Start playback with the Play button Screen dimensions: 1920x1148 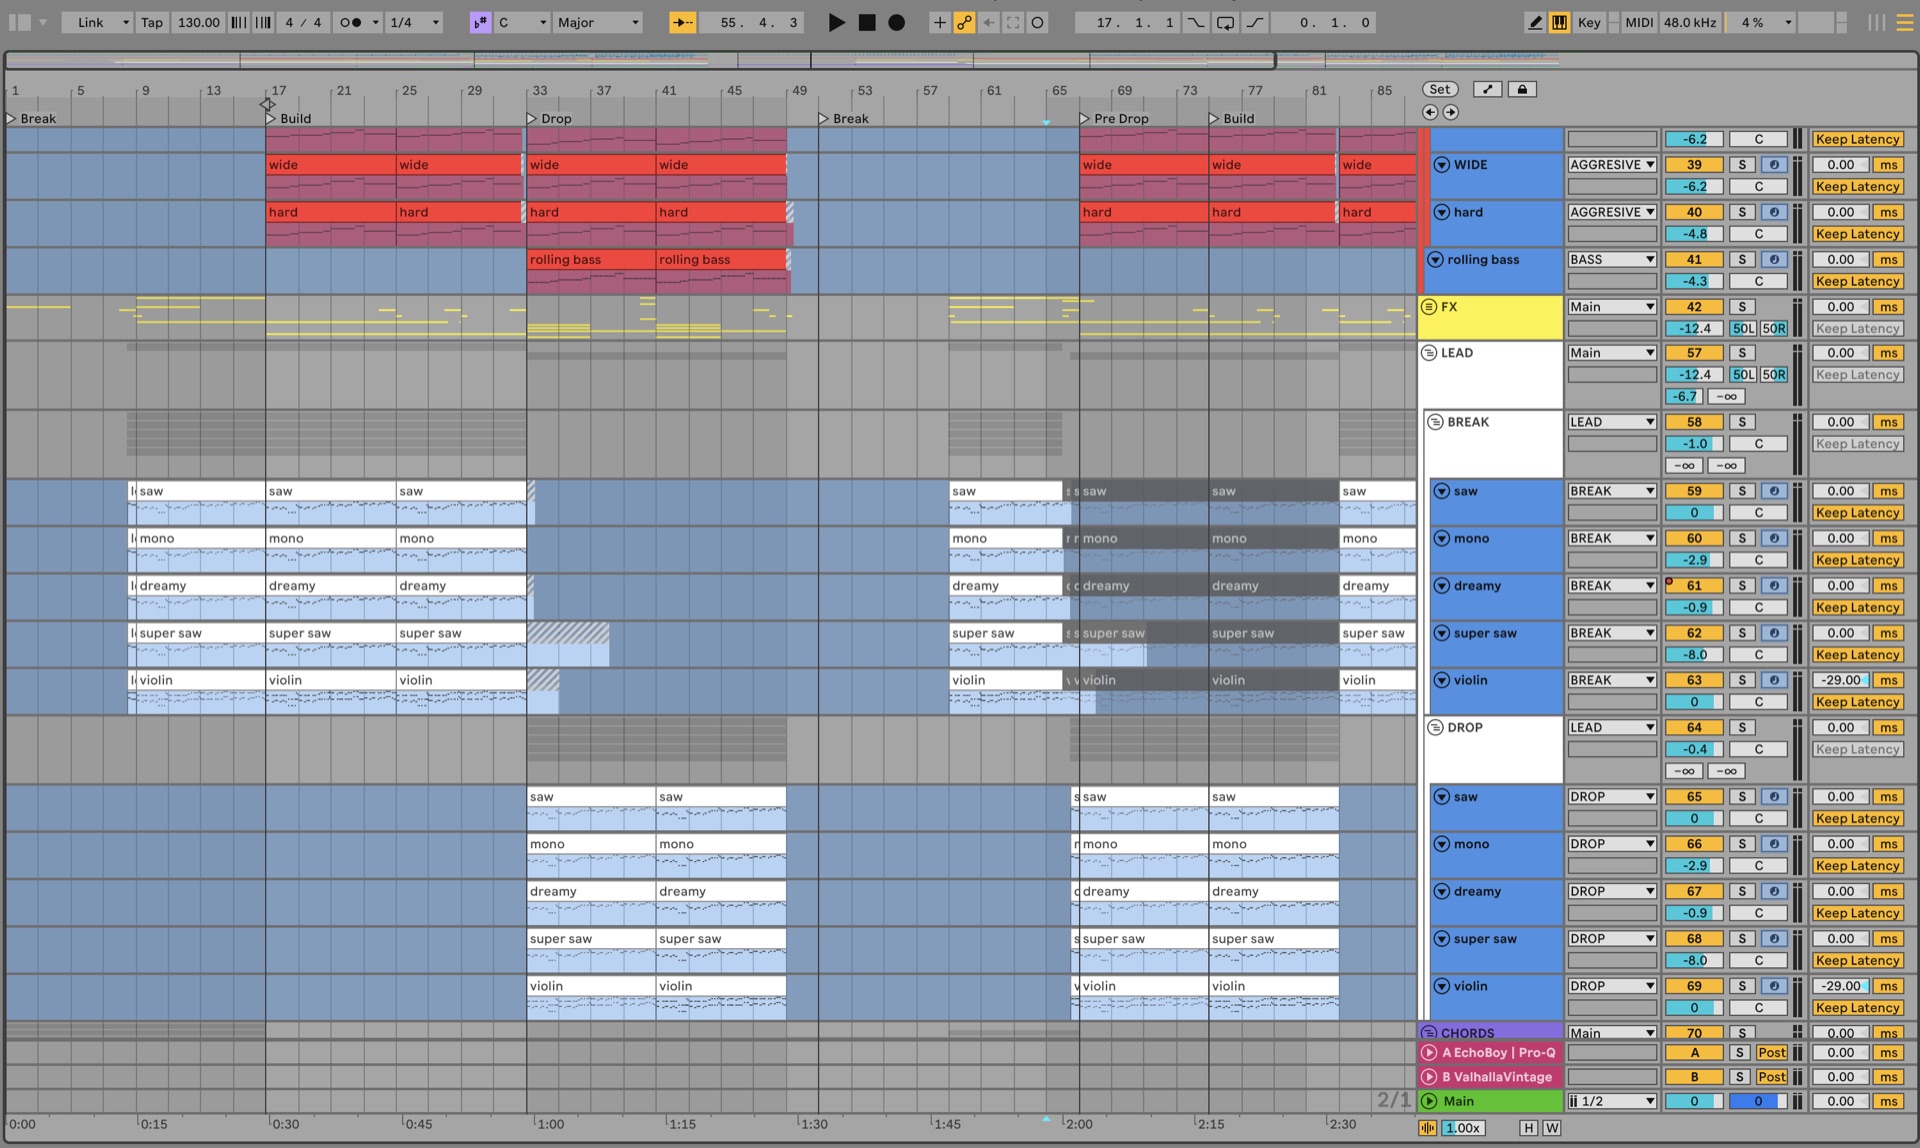click(836, 22)
